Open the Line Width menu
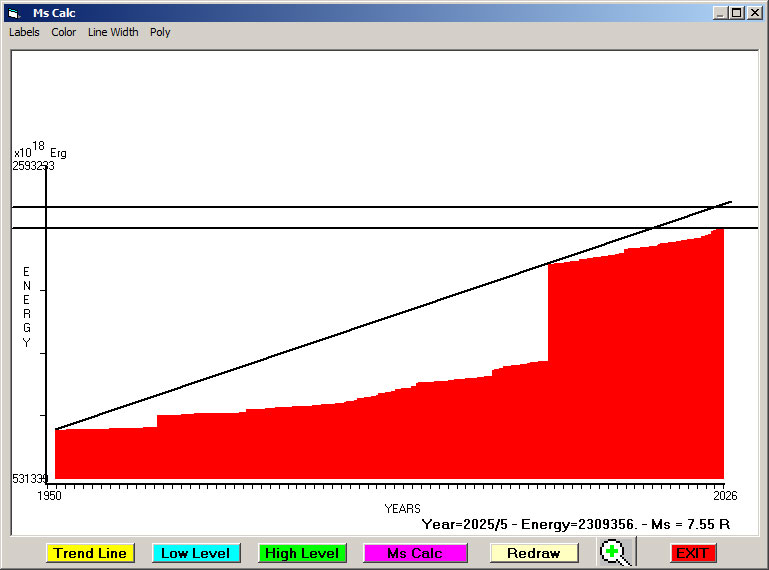The image size is (769, 570). [113, 32]
